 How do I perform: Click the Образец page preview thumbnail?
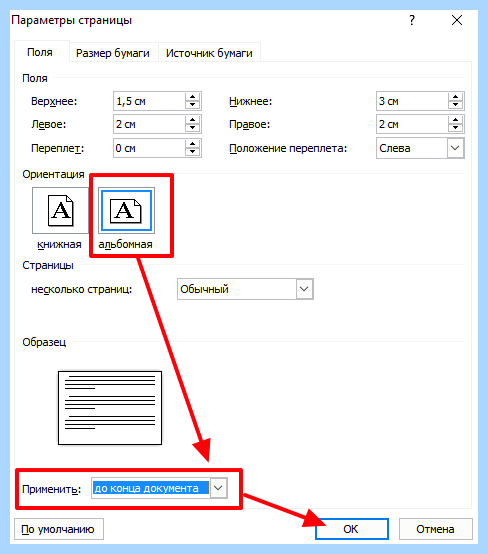(110, 408)
